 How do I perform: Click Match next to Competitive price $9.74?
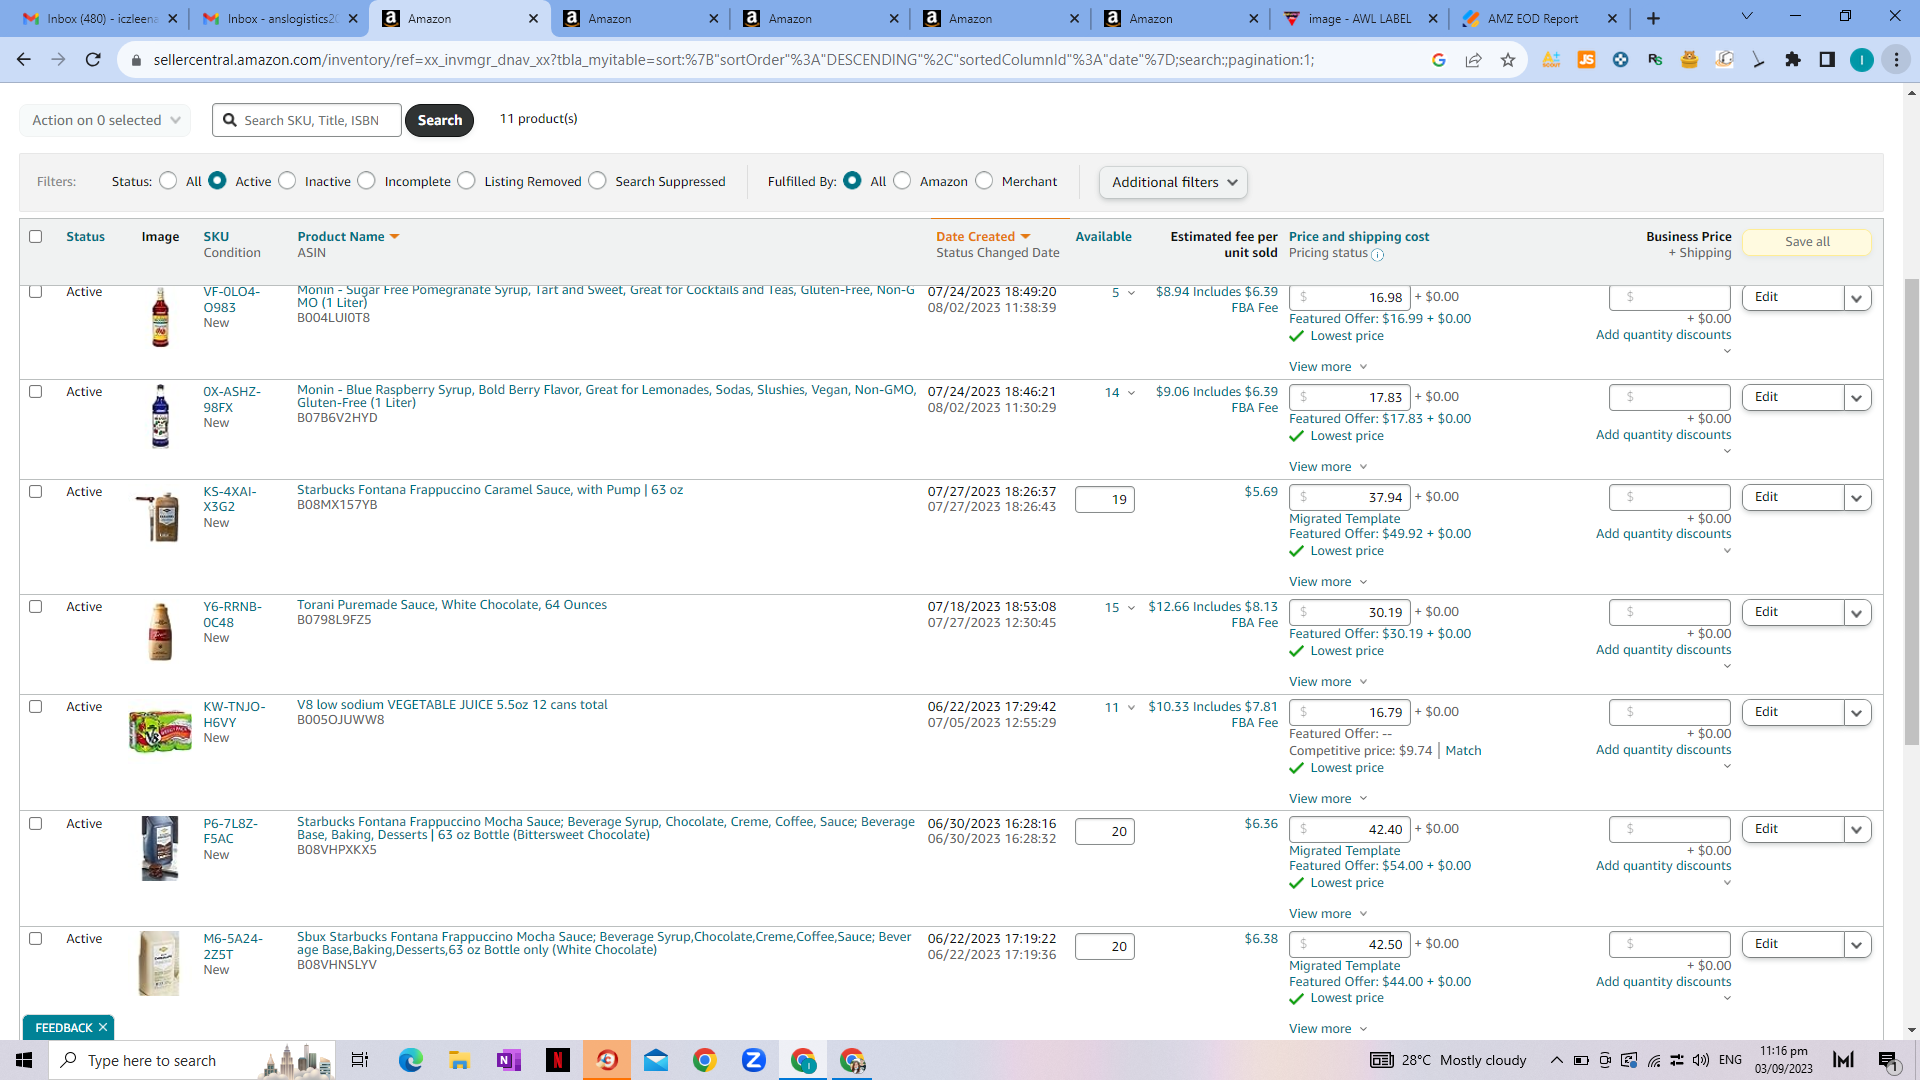(x=1463, y=751)
